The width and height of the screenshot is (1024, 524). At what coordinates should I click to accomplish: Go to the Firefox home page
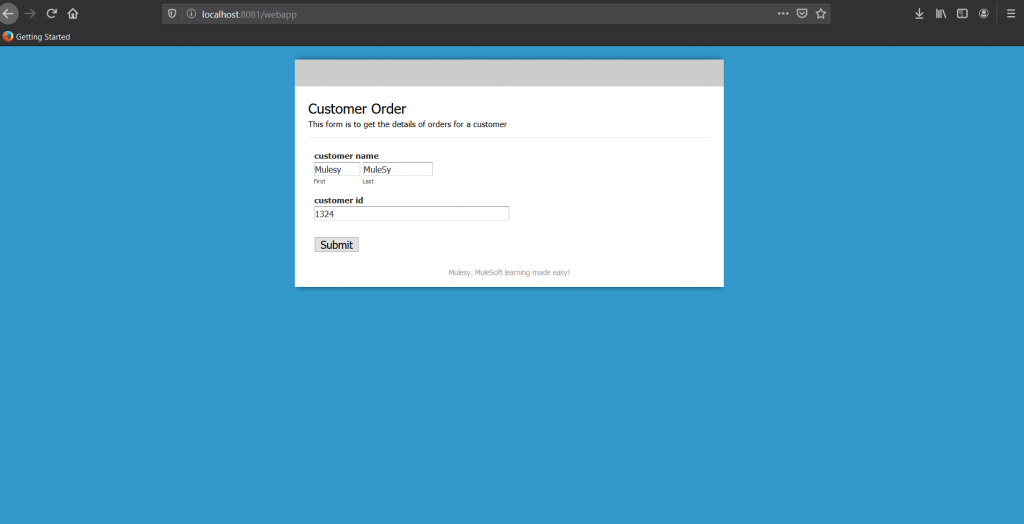pyautogui.click(x=73, y=14)
